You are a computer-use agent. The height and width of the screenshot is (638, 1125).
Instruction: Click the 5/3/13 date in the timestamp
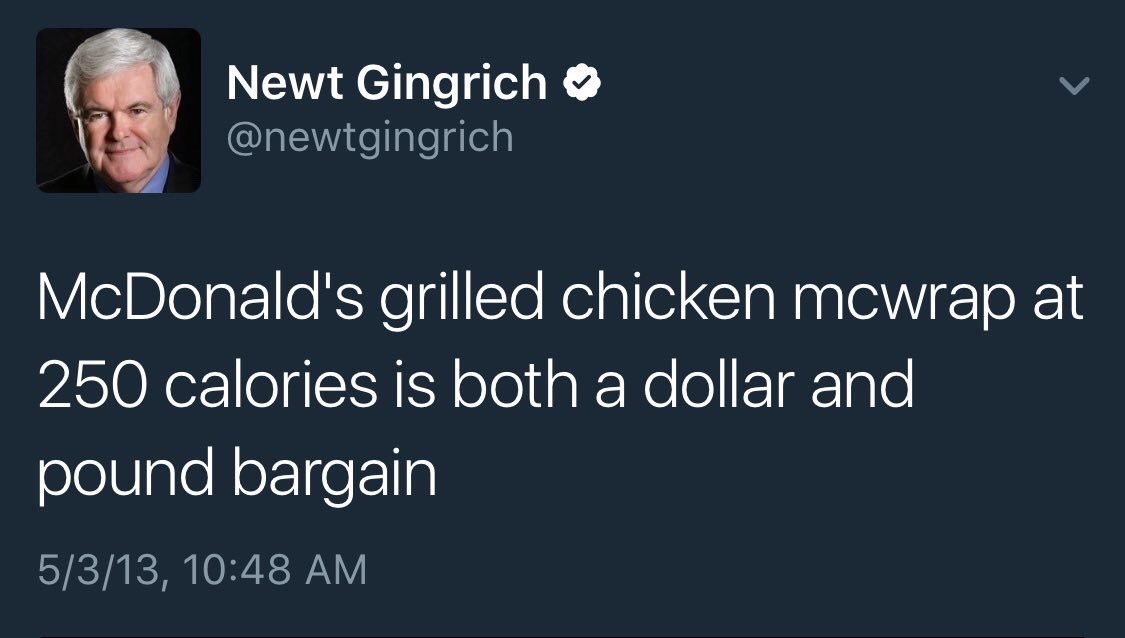pyautogui.click(x=97, y=570)
